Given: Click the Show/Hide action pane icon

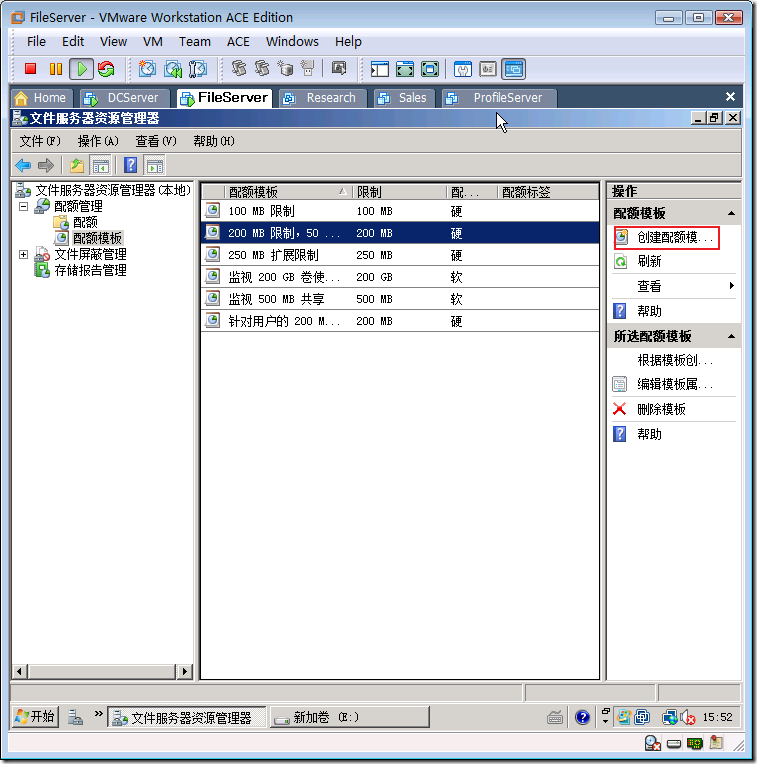Looking at the screenshot, I should pyautogui.click(x=155, y=166).
